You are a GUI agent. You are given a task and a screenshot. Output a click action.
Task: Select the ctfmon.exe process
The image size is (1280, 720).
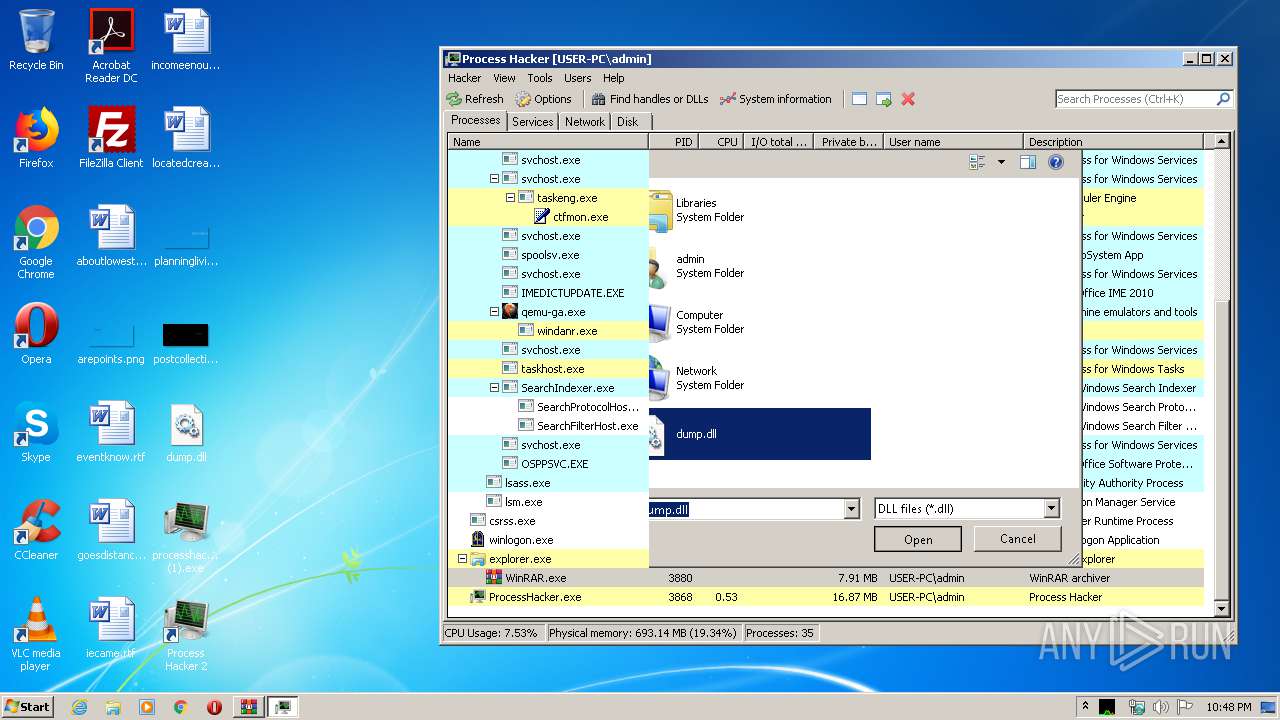tap(580, 217)
